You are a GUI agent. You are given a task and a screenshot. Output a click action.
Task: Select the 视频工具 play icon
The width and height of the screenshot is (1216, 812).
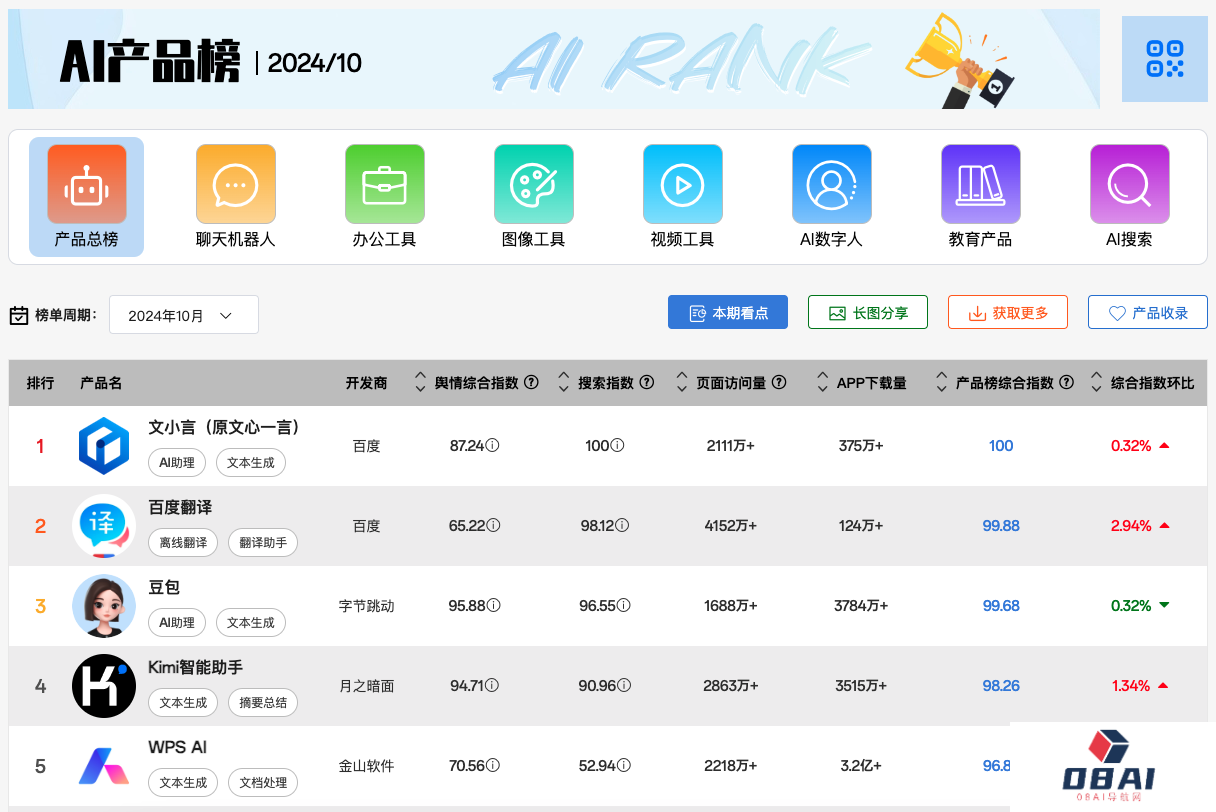(x=683, y=184)
